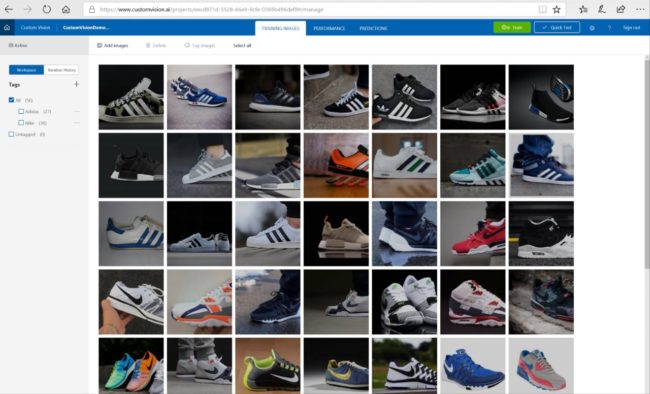Image resolution: width=650 pixels, height=394 pixels.
Task: Go back in the browser
Action: (9, 9)
